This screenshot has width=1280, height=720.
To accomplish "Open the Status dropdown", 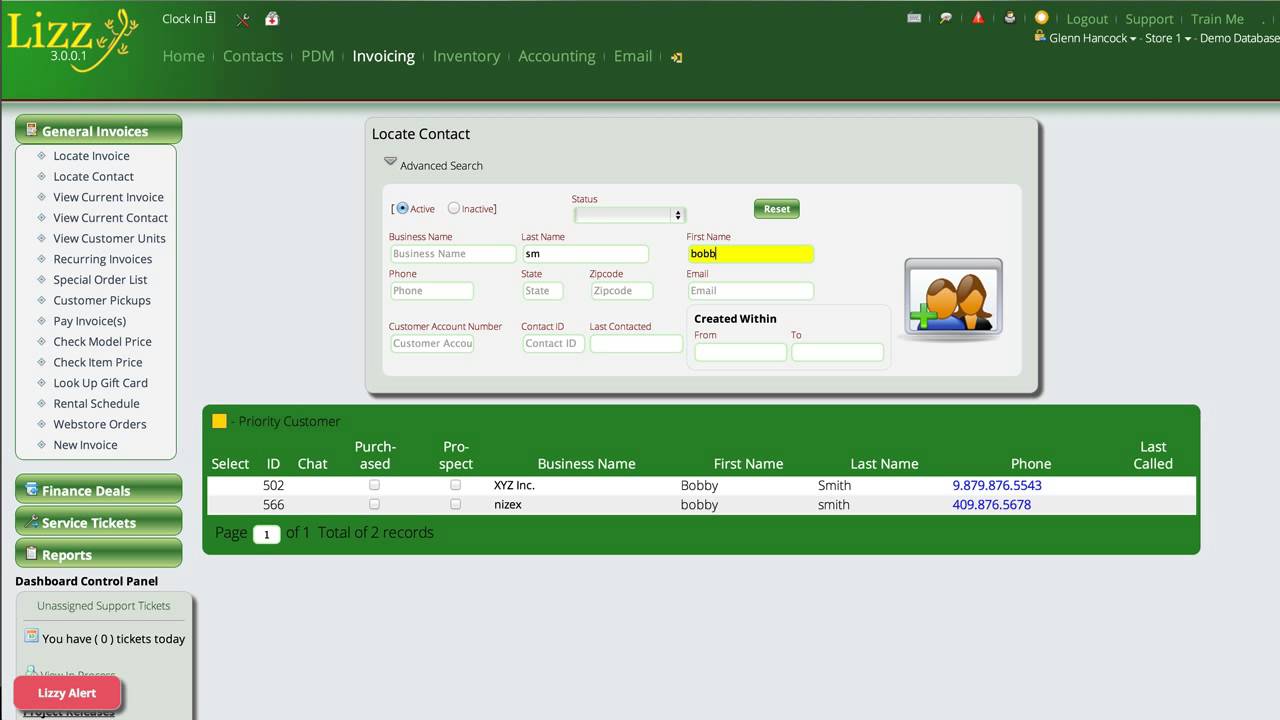I will point(629,215).
